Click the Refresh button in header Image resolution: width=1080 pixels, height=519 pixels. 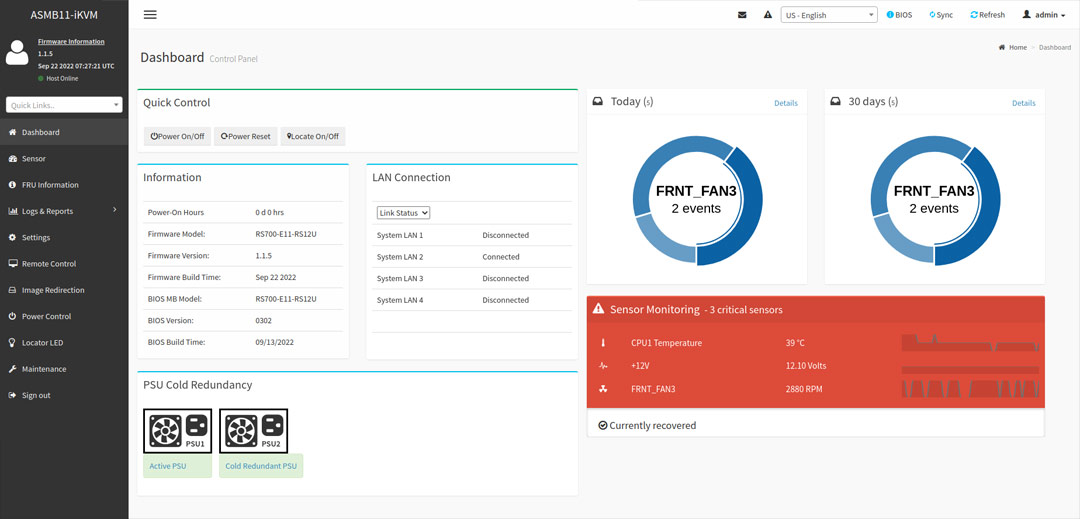(987, 14)
